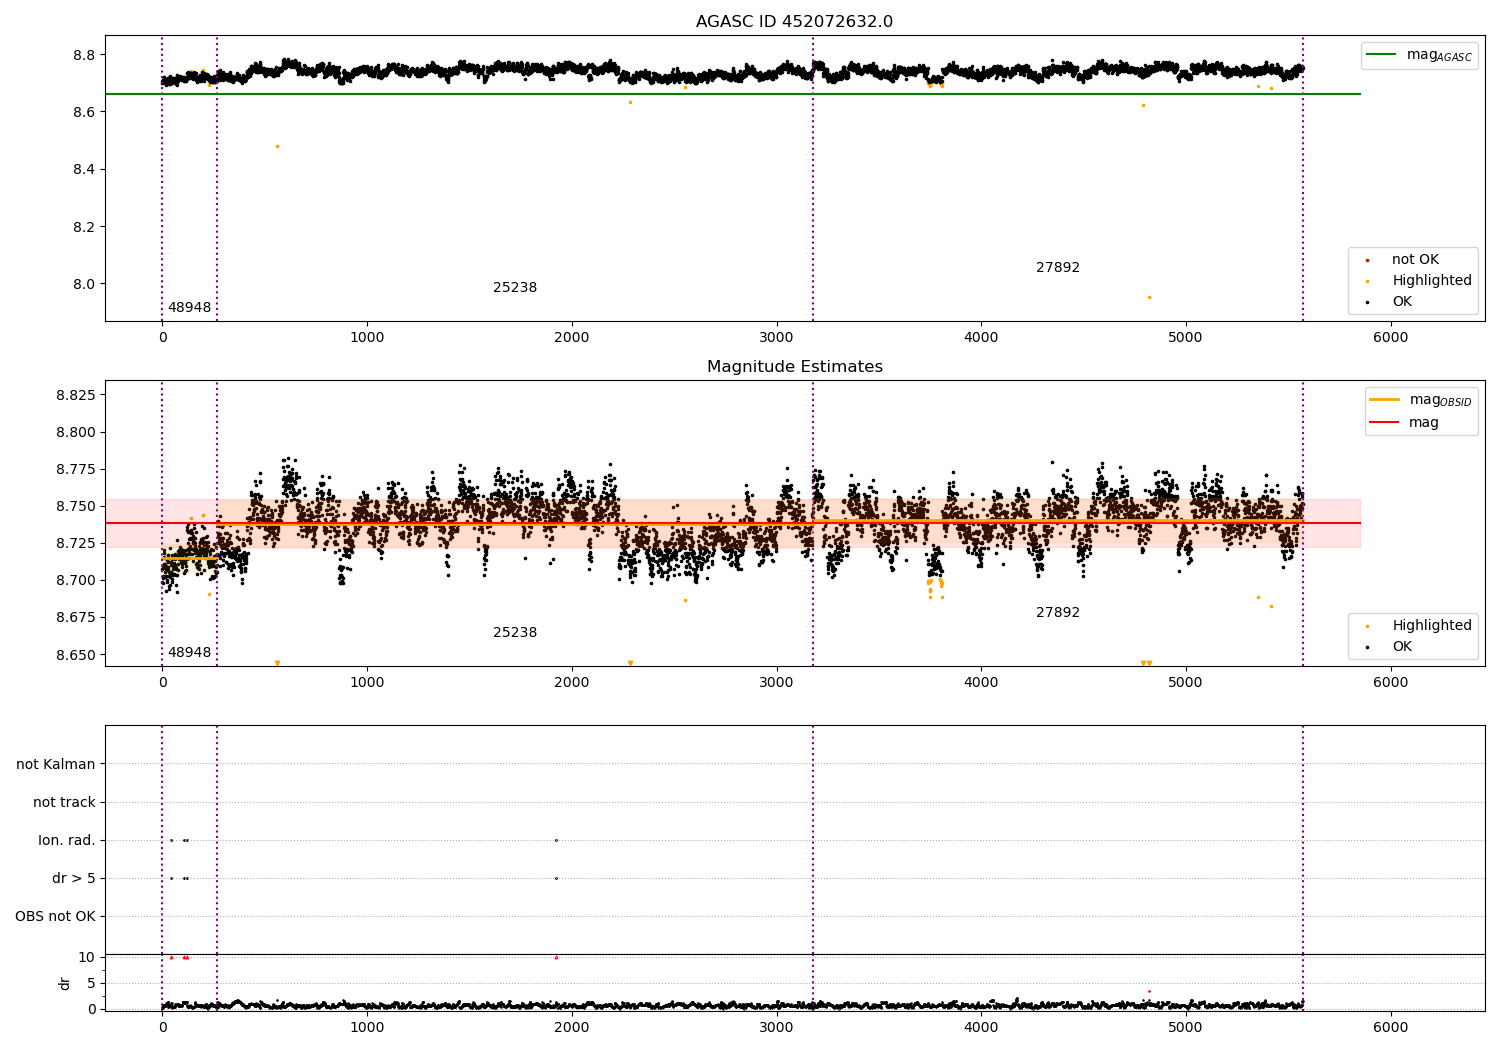Click the red 'mag' legend entry
1500x1050 pixels.
click(1404, 423)
